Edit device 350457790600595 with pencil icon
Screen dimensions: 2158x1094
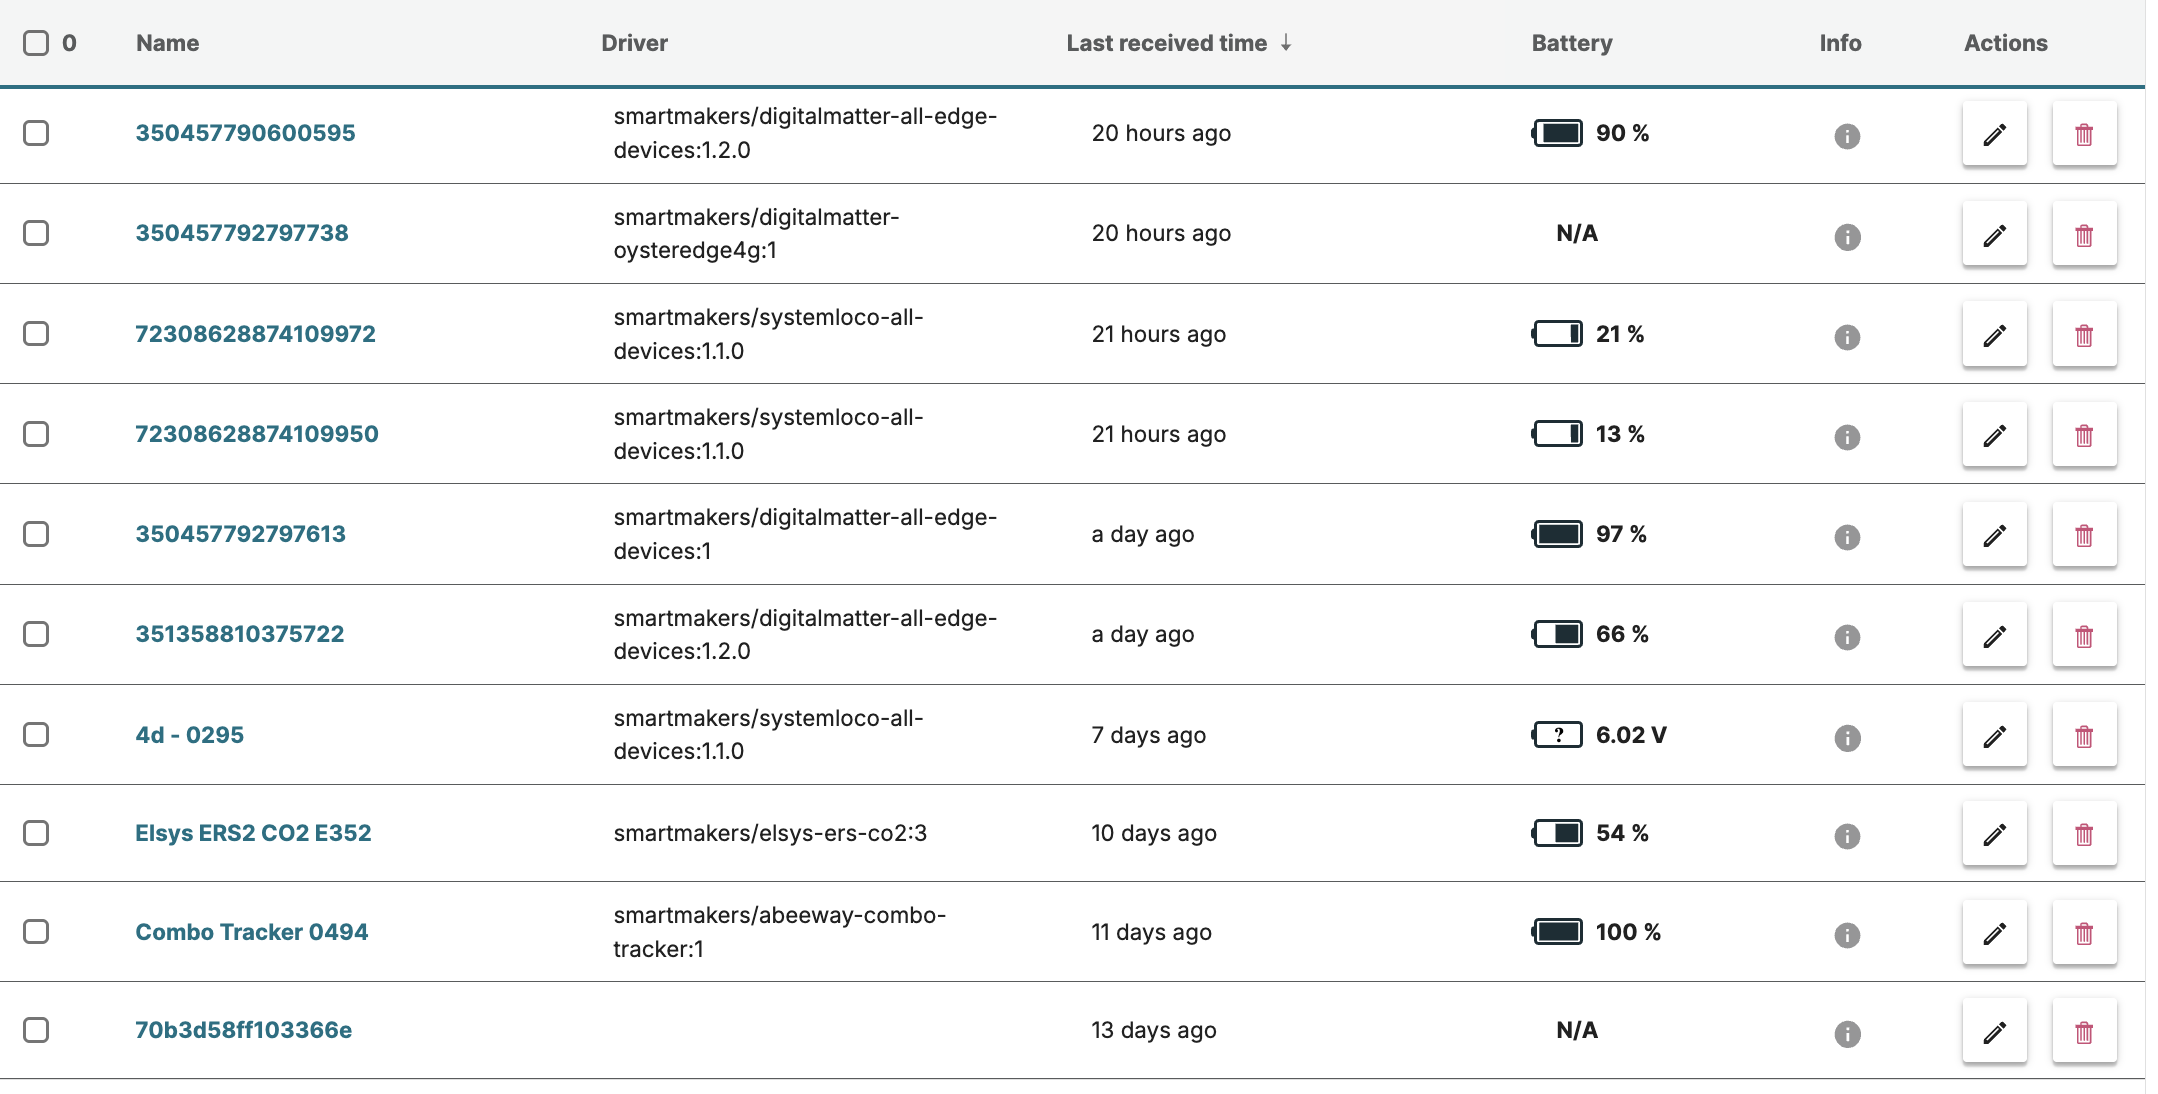pyautogui.click(x=1994, y=134)
